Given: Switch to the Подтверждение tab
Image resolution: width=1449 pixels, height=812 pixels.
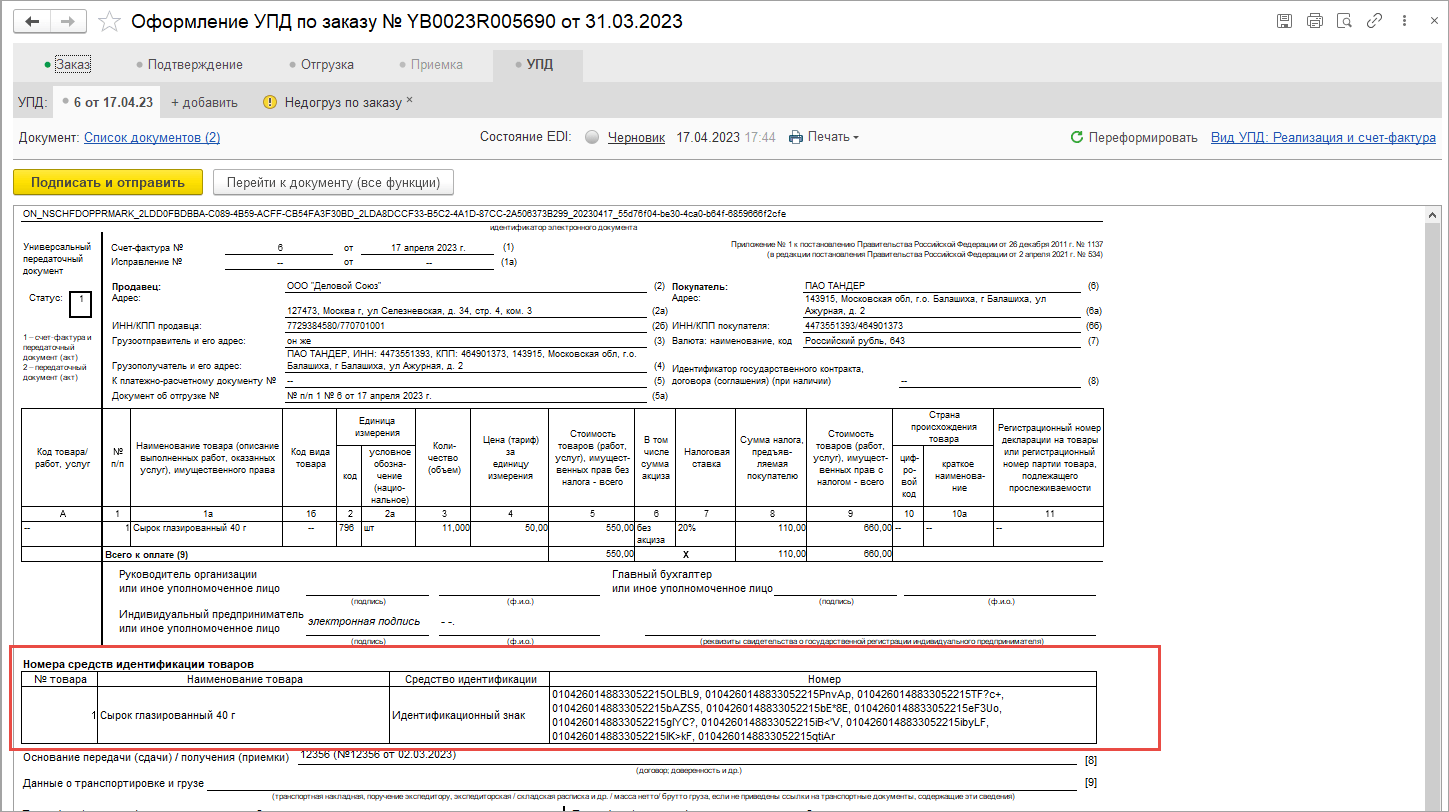Looking at the screenshot, I should click(x=194, y=65).
